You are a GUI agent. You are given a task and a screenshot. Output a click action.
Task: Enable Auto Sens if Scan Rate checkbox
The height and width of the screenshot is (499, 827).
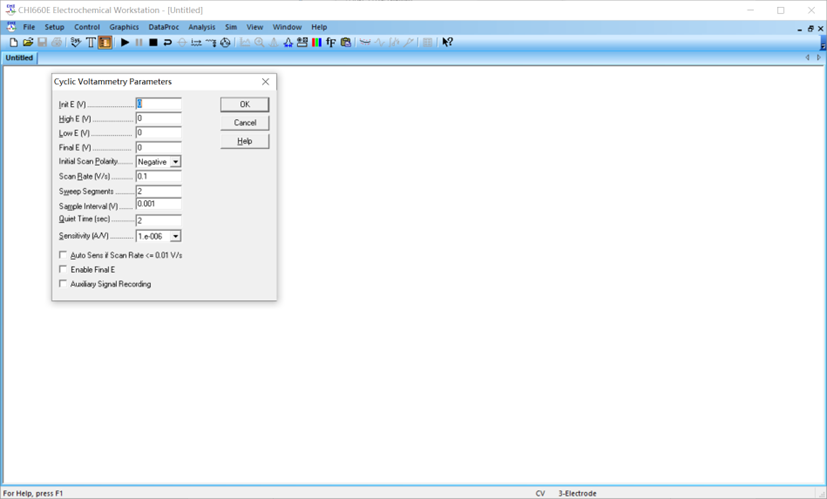coord(64,255)
